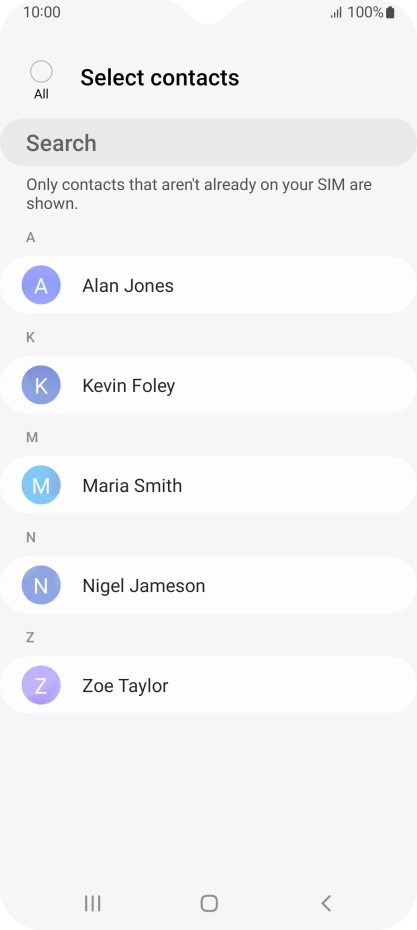The width and height of the screenshot is (417, 930).
Task: Select the All contacts radio button
Action: [x=41, y=72]
